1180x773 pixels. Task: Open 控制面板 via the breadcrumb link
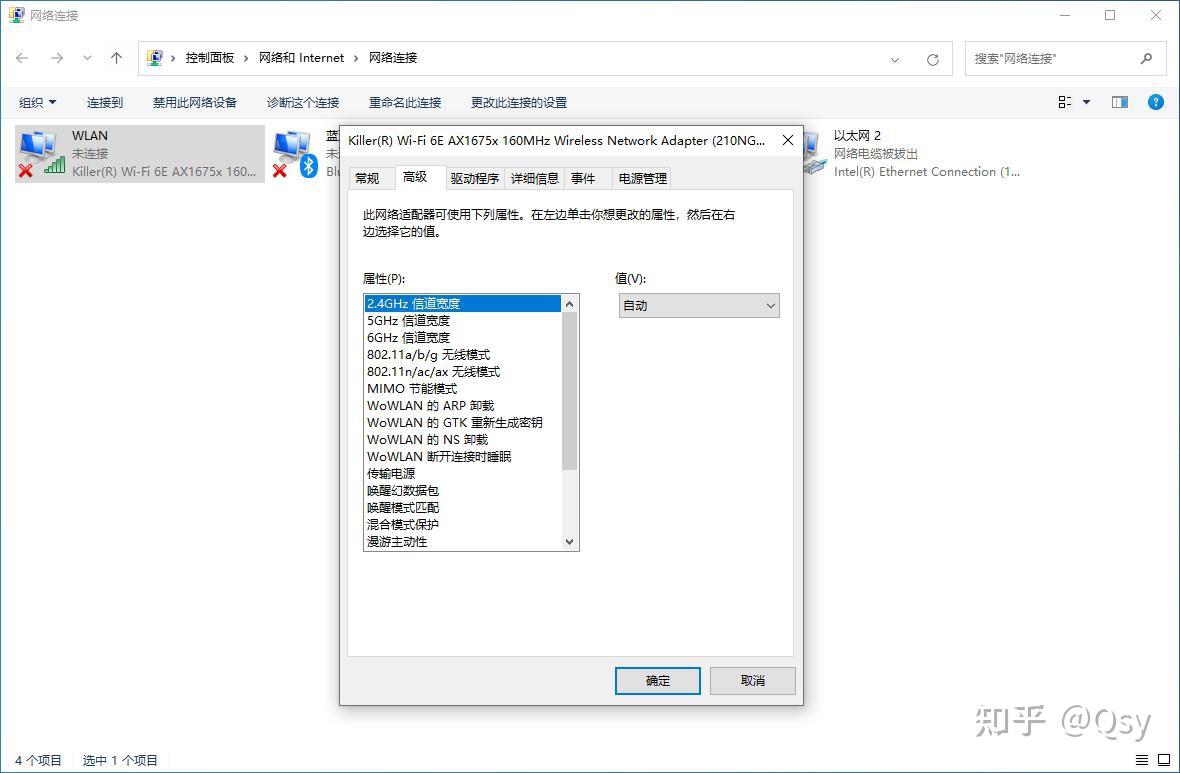tap(211, 57)
